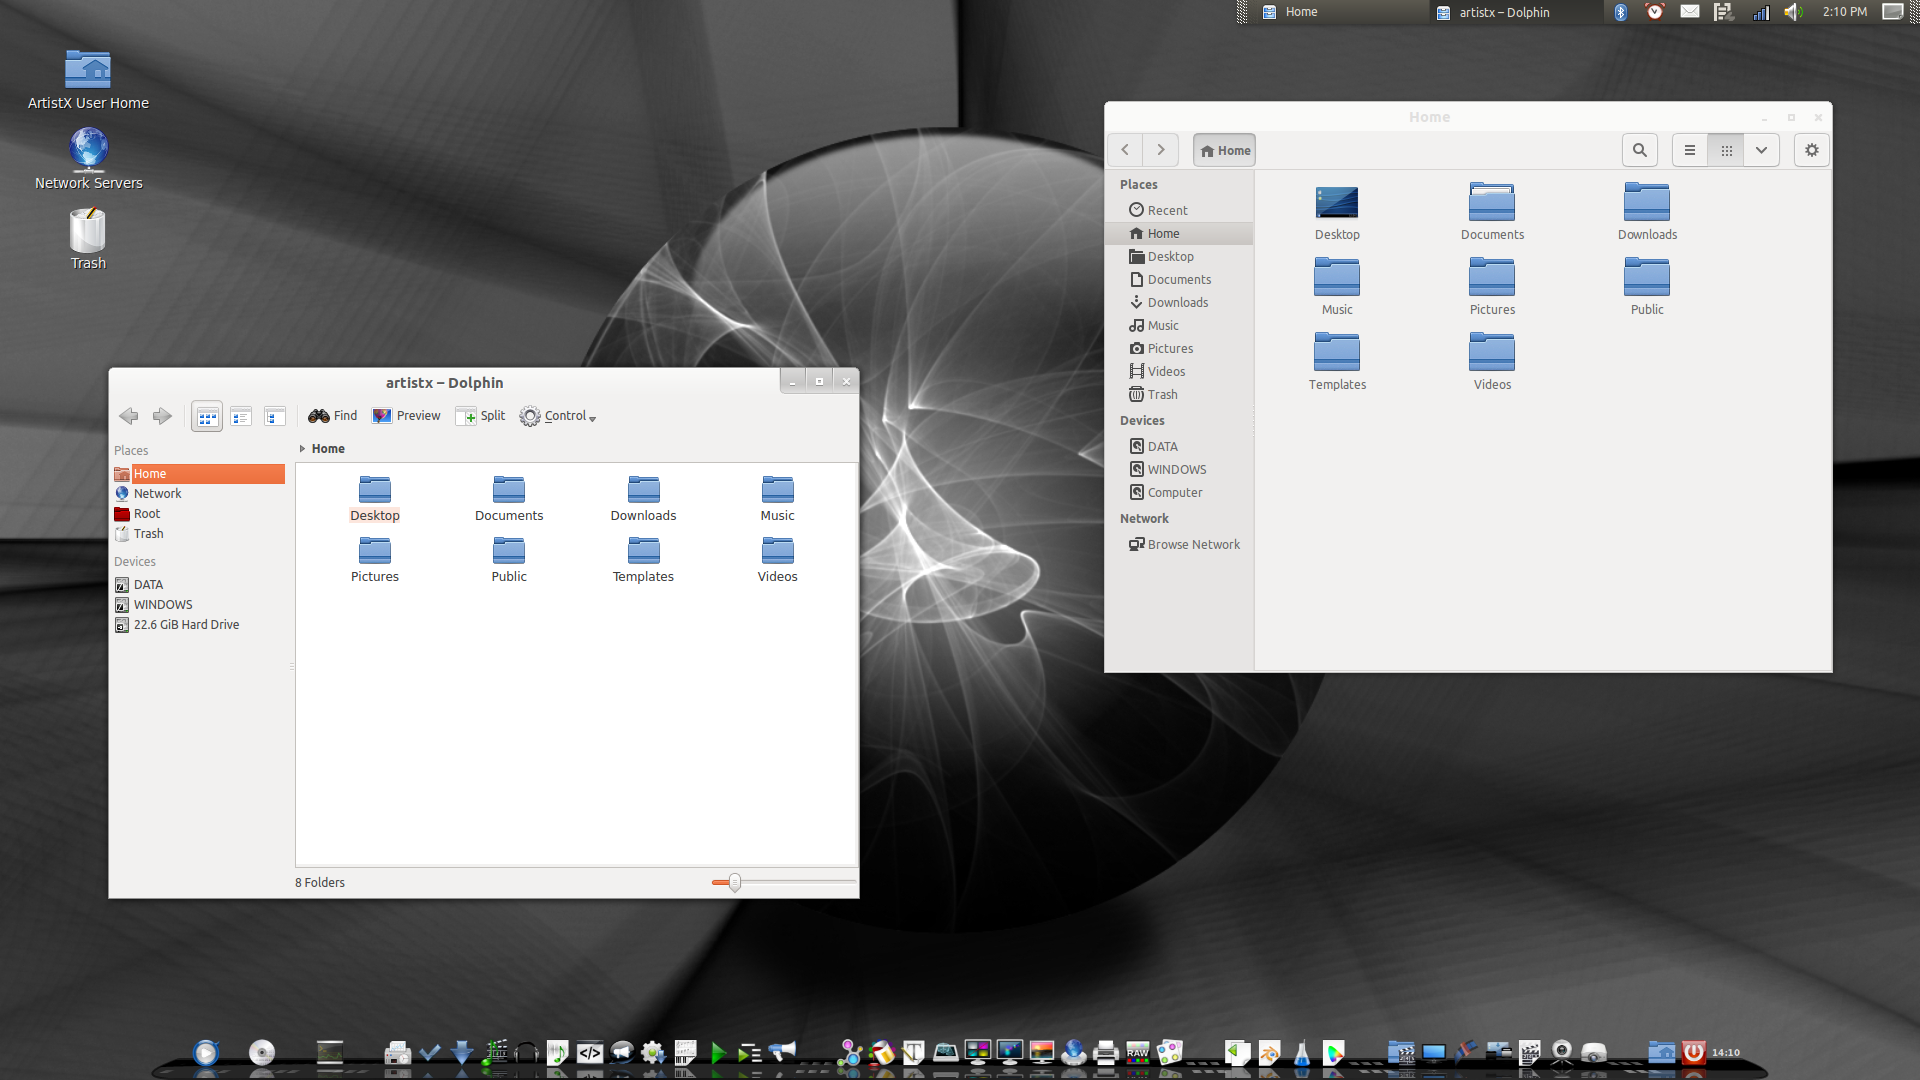Click the Split view button in Dolphin
Screen dimensions: 1920x1080
[480, 416]
